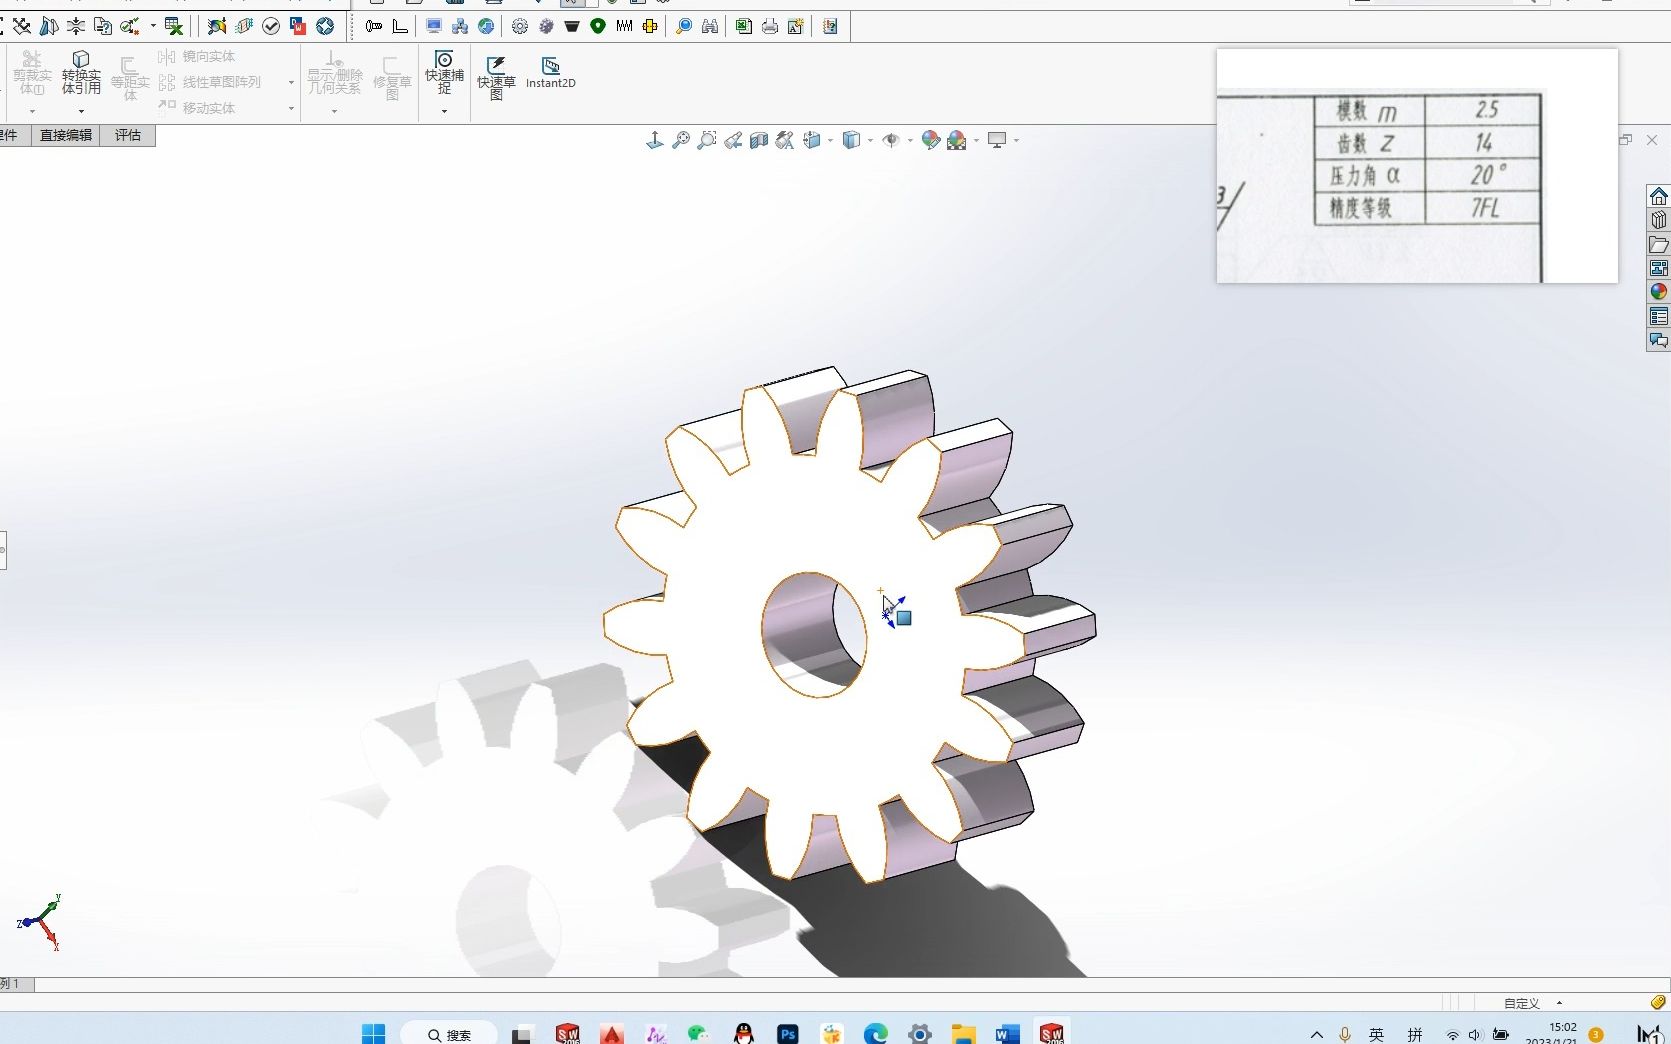Expand the View Orientation dropdown arrow

(x=830, y=141)
